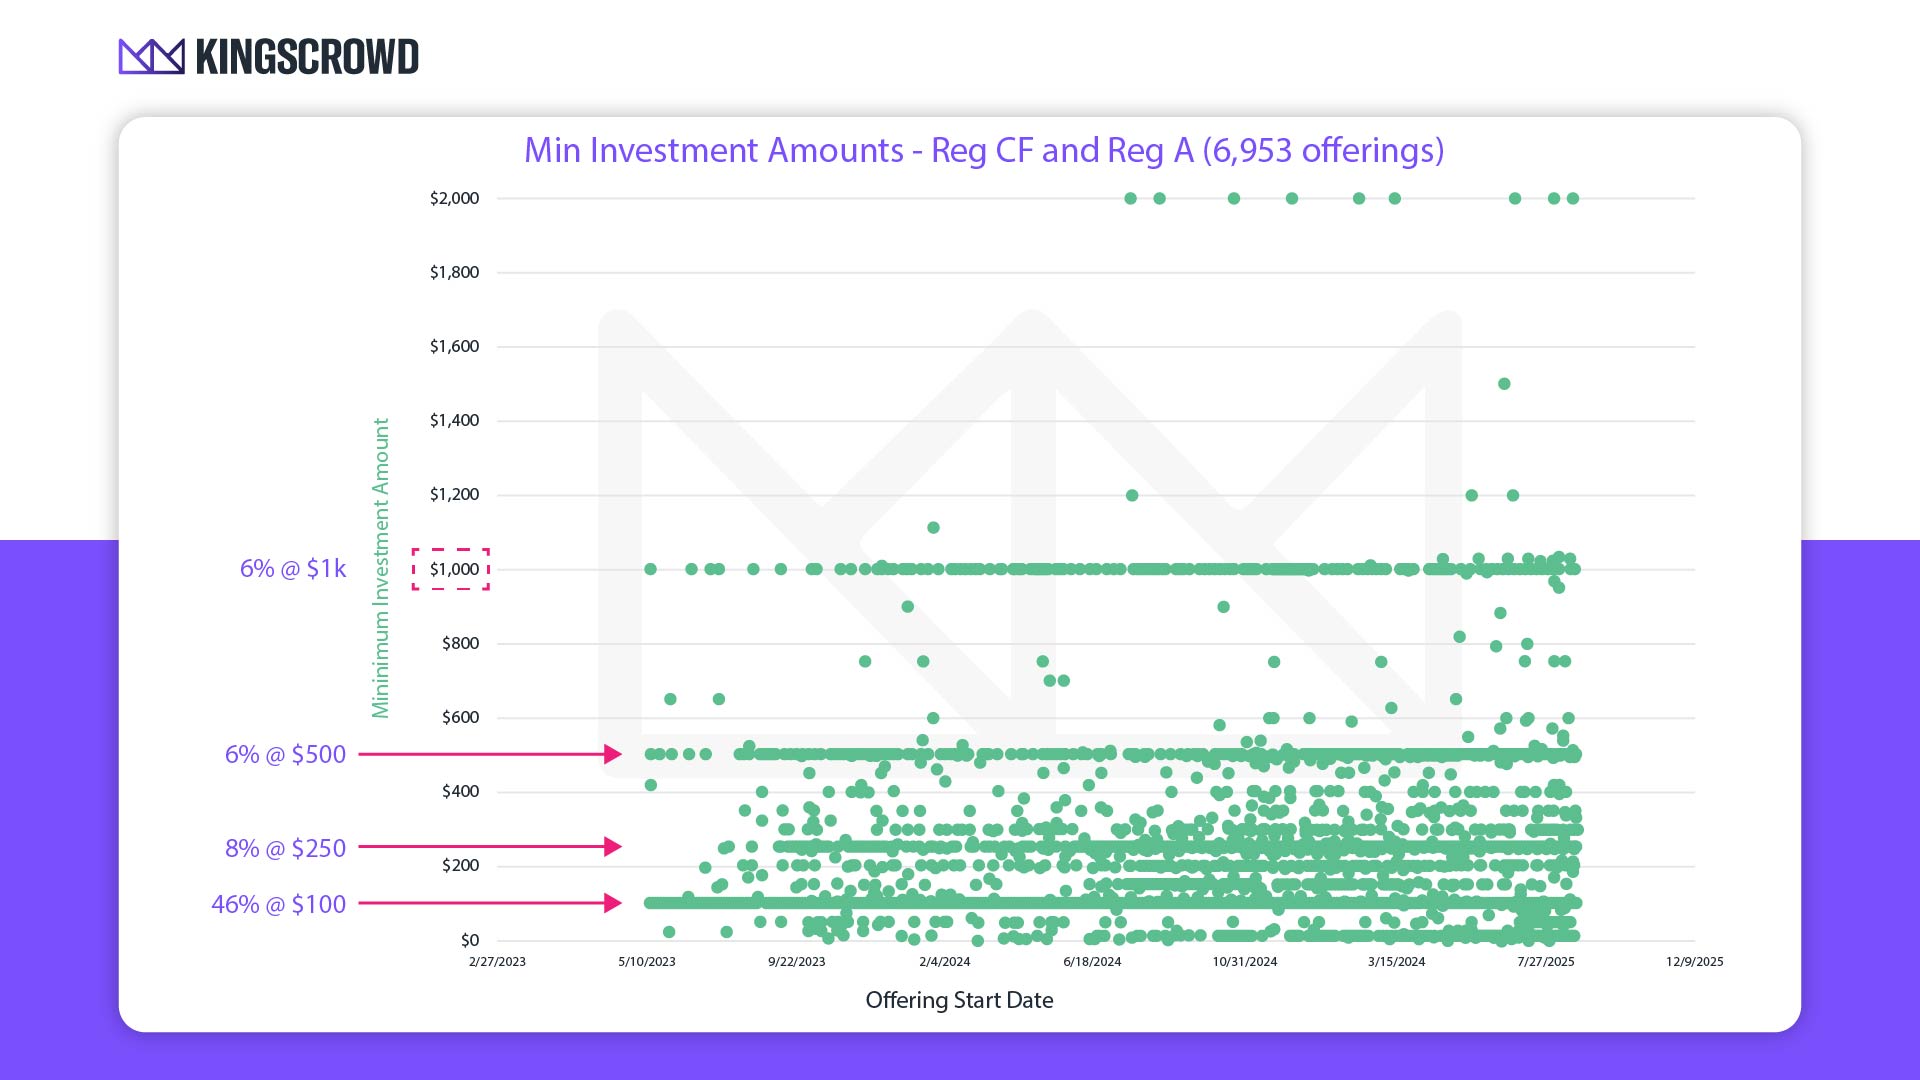
Task: Select the dashed highlight box around $1,000
Action: click(x=450, y=568)
